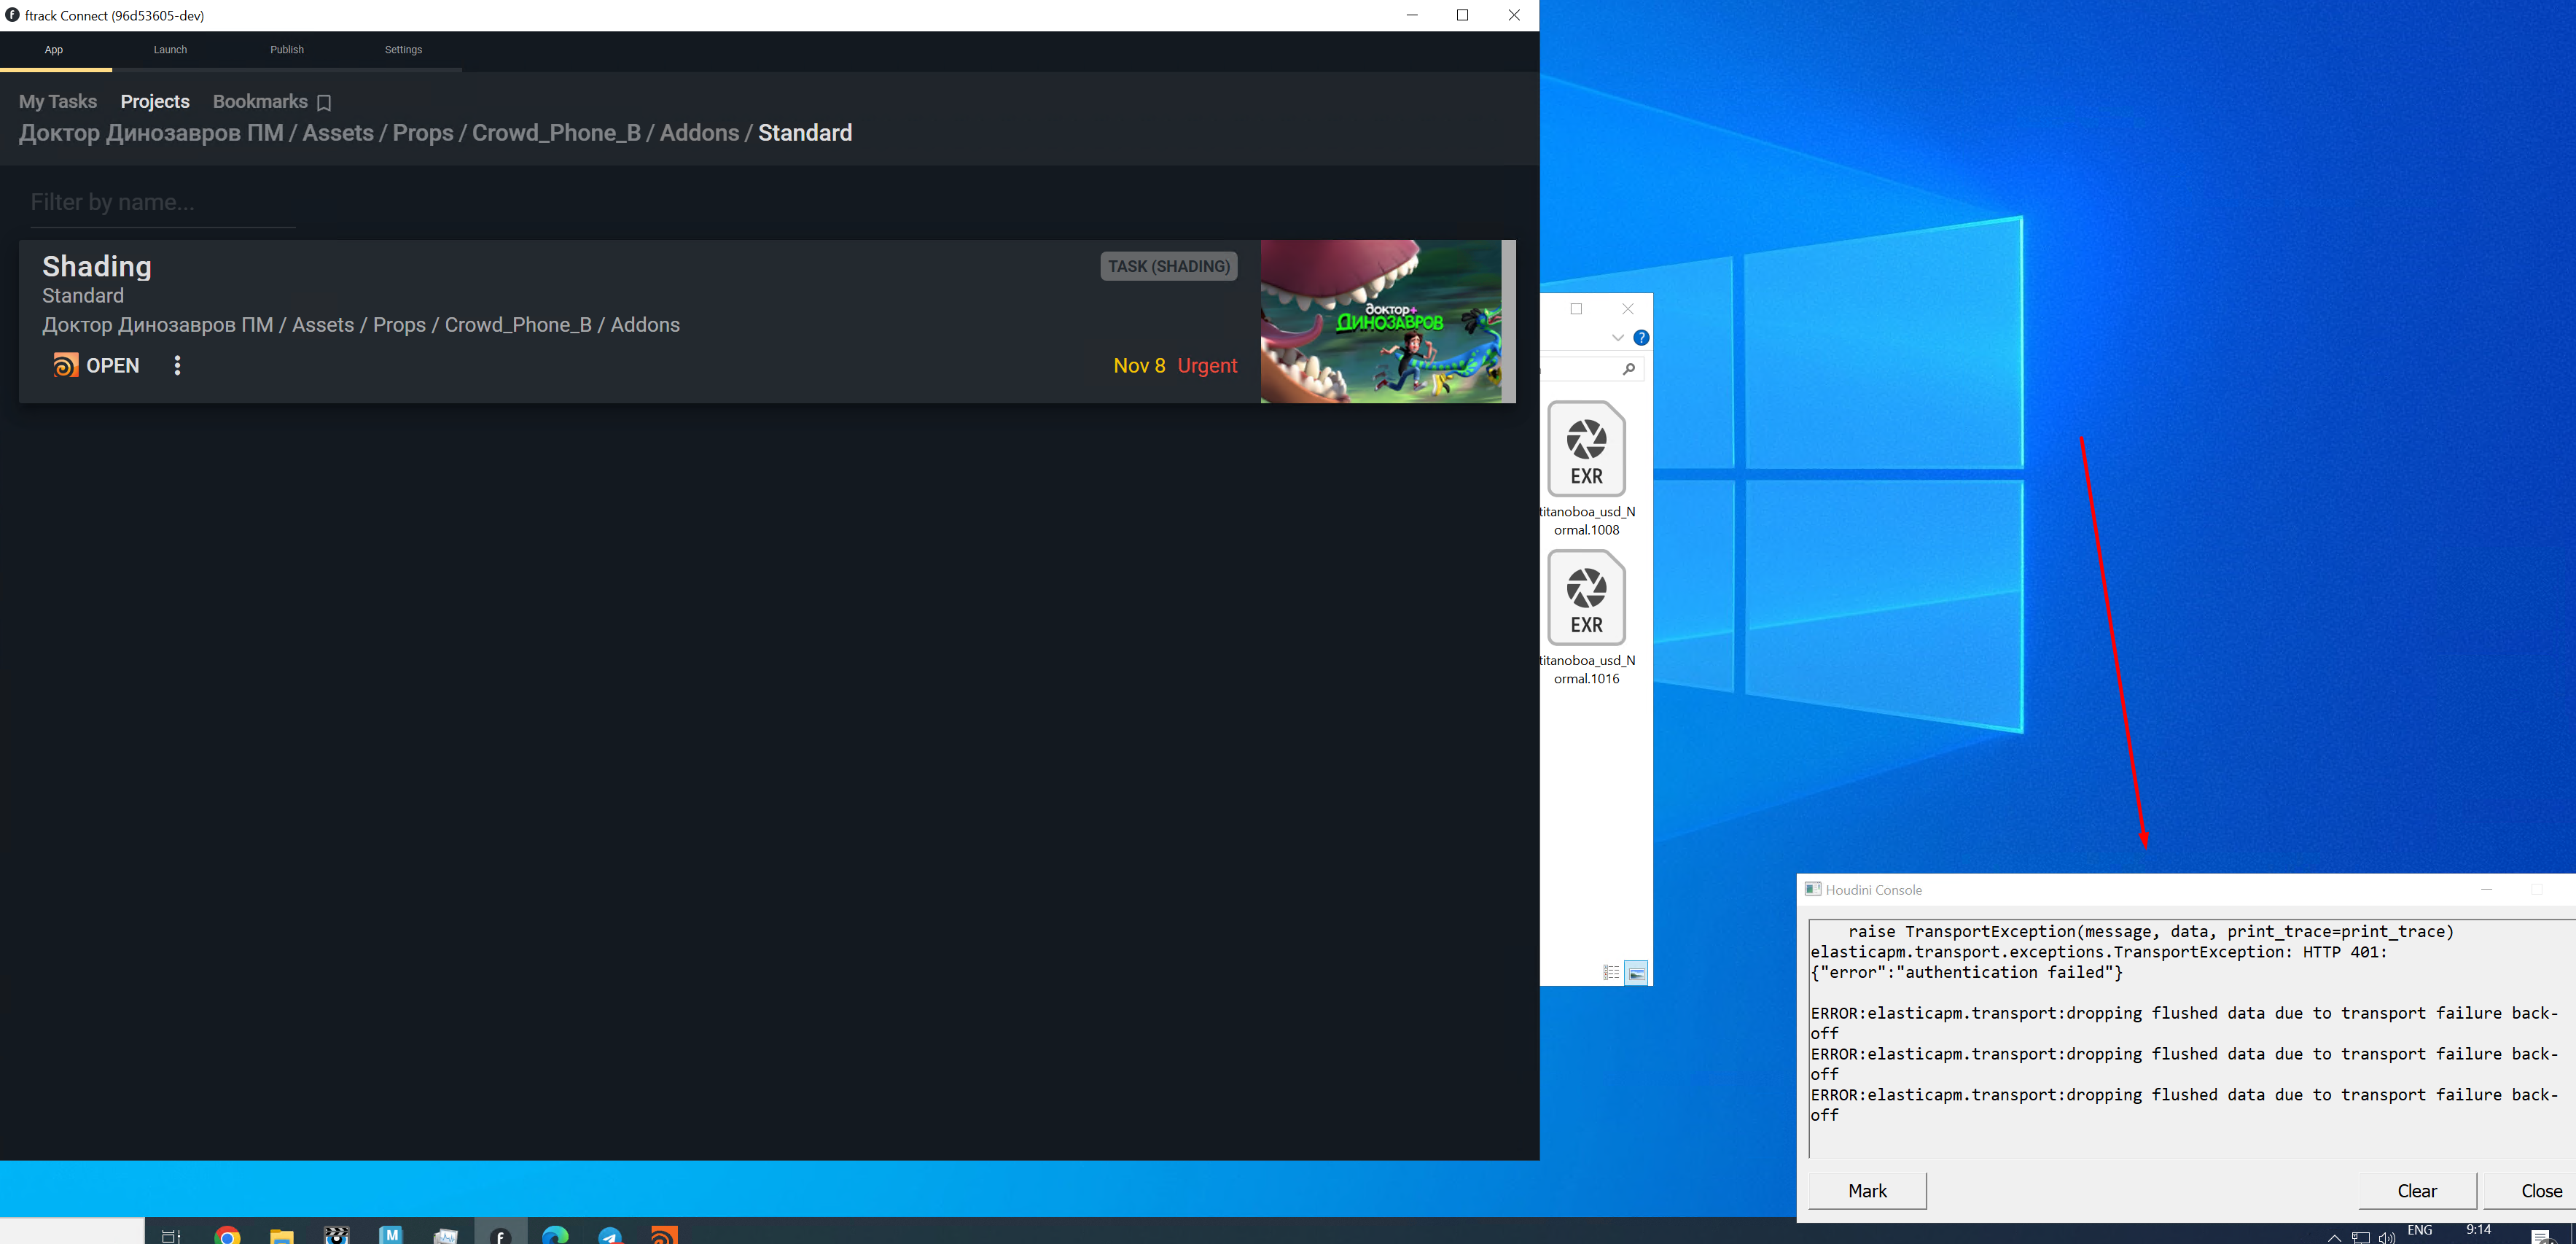Open the three-dot menu on Shading task

pyautogui.click(x=177, y=365)
